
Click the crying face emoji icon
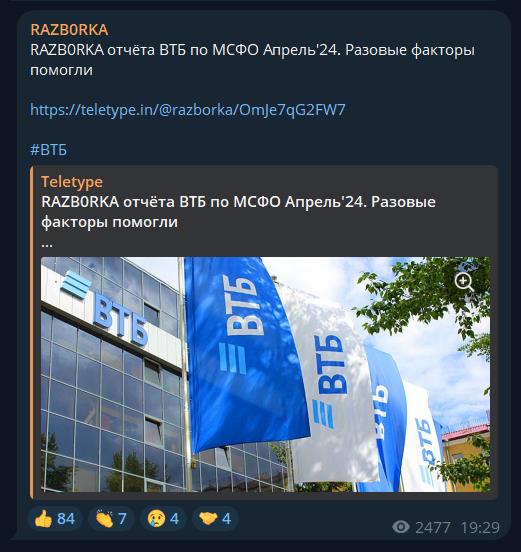[156, 519]
